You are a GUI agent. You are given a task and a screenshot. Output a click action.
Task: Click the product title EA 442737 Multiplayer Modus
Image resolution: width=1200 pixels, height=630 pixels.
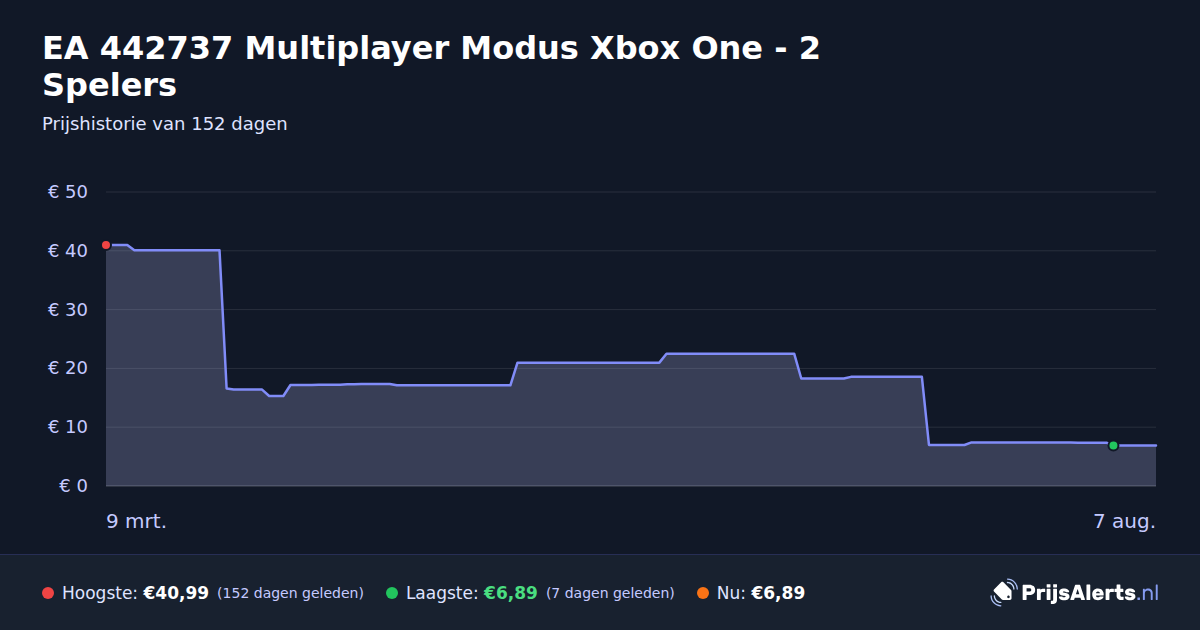click(x=431, y=66)
